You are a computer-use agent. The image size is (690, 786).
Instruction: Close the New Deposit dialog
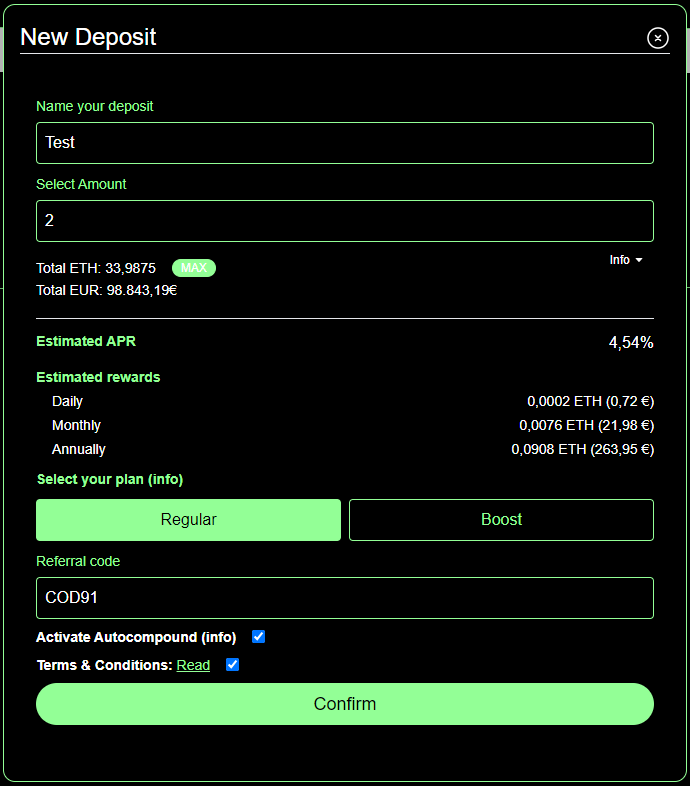[657, 38]
